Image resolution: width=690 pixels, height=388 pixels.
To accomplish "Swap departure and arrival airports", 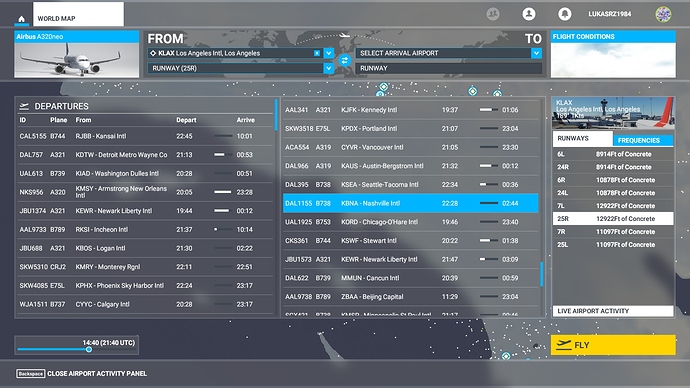I will [x=345, y=61].
